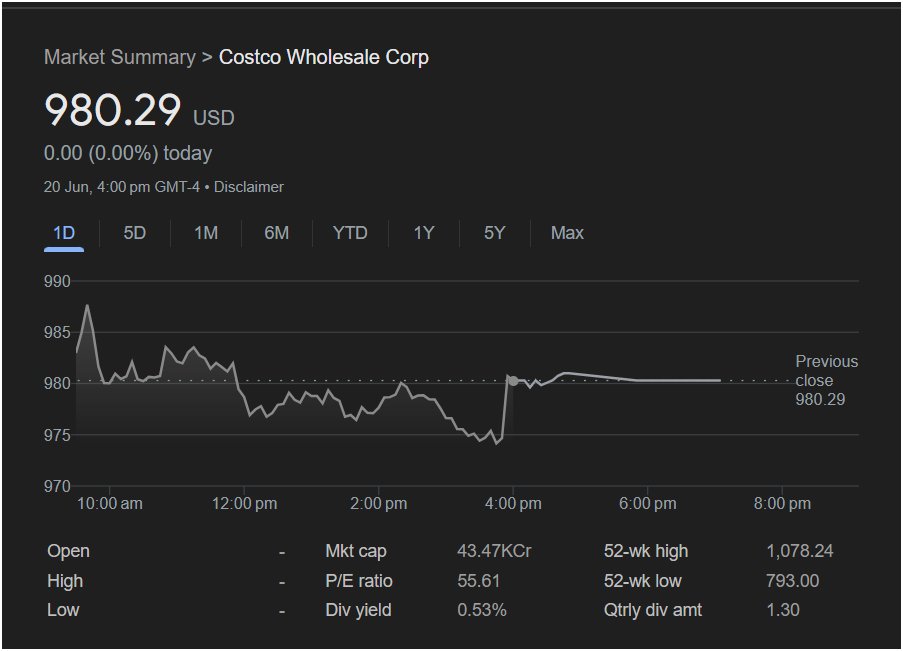This screenshot has height=651, width=903.
Task: Click the Costco Wholesale Corp title
Action: [324, 57]
